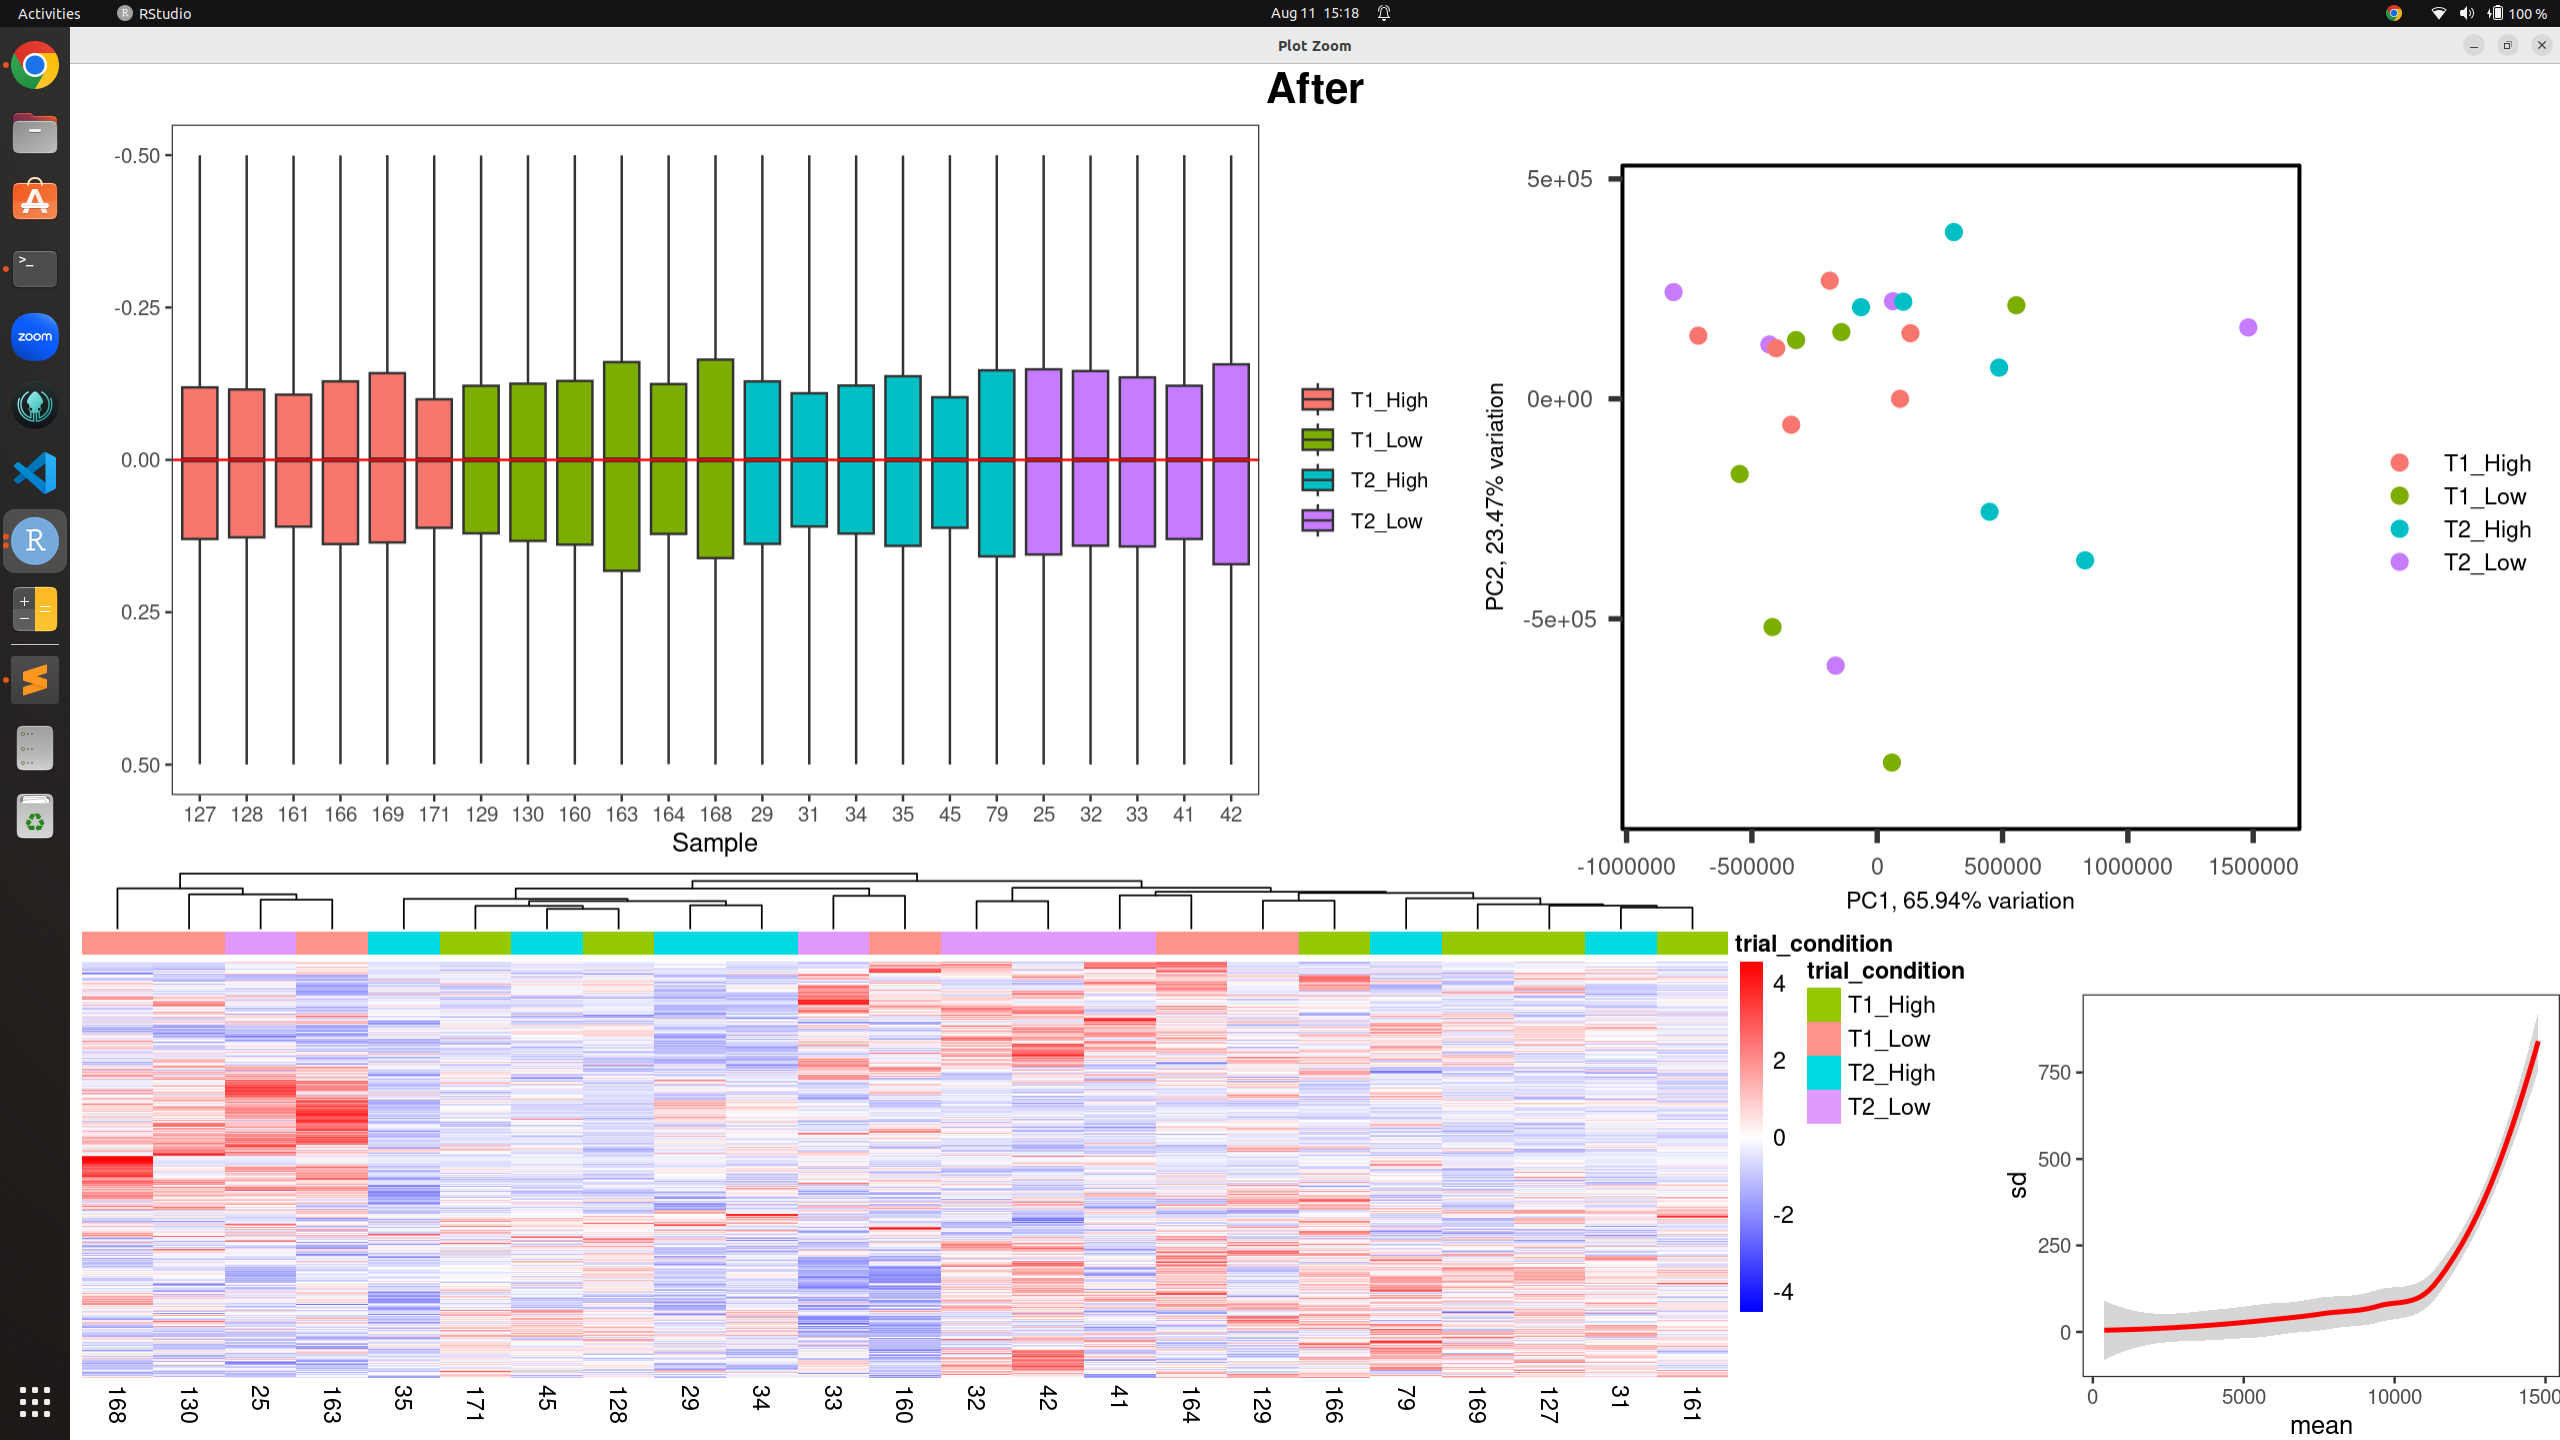Click T2_Low purple boxplot legend swatch

(x=1317, y=520)
